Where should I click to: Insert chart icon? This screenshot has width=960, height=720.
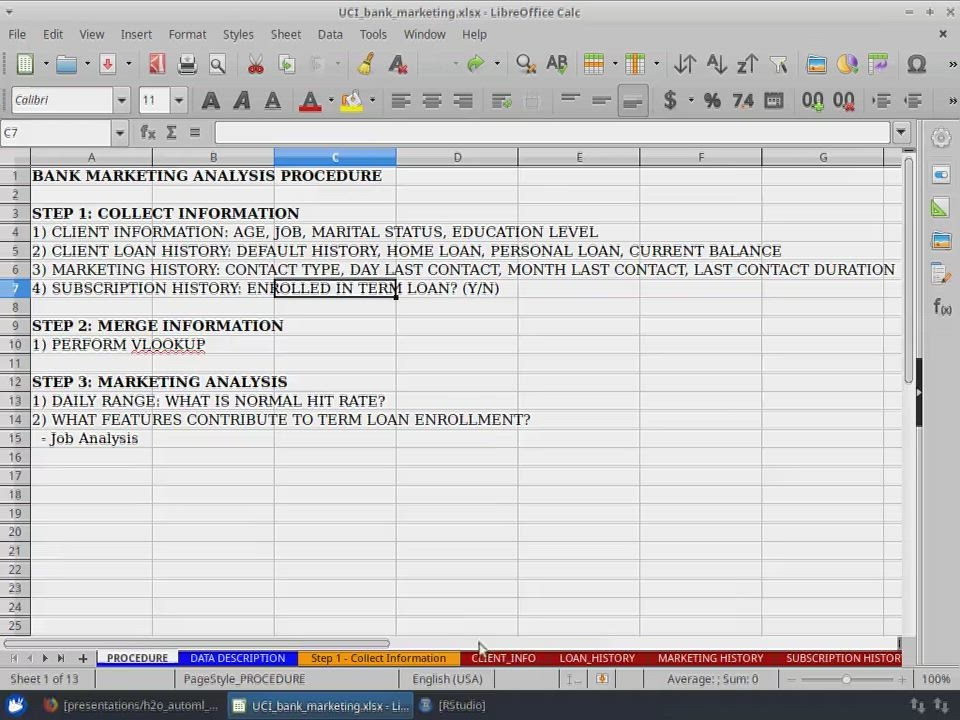click(847, 64)
